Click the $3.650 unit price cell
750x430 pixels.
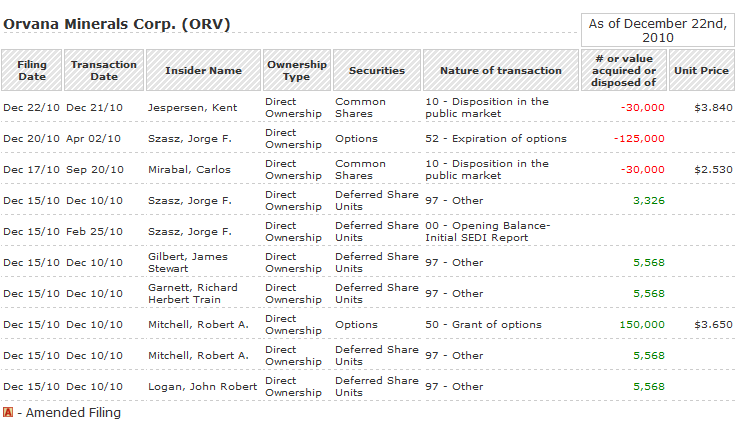pos(715,324)
